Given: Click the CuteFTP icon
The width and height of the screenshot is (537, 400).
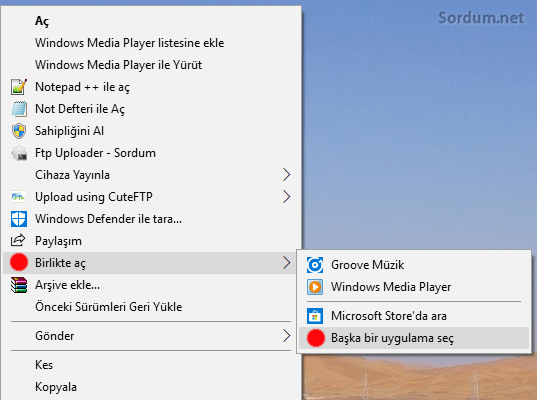Looking at the screenshot, I should 18,197.
